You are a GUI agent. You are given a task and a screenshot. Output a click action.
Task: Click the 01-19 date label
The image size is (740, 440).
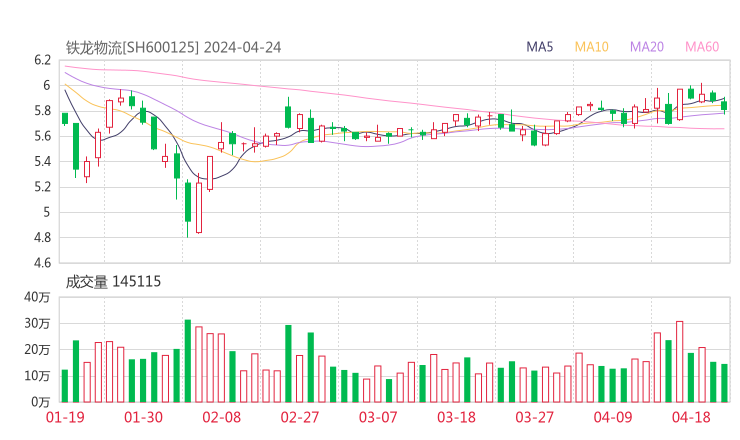(x=65, y=417)
